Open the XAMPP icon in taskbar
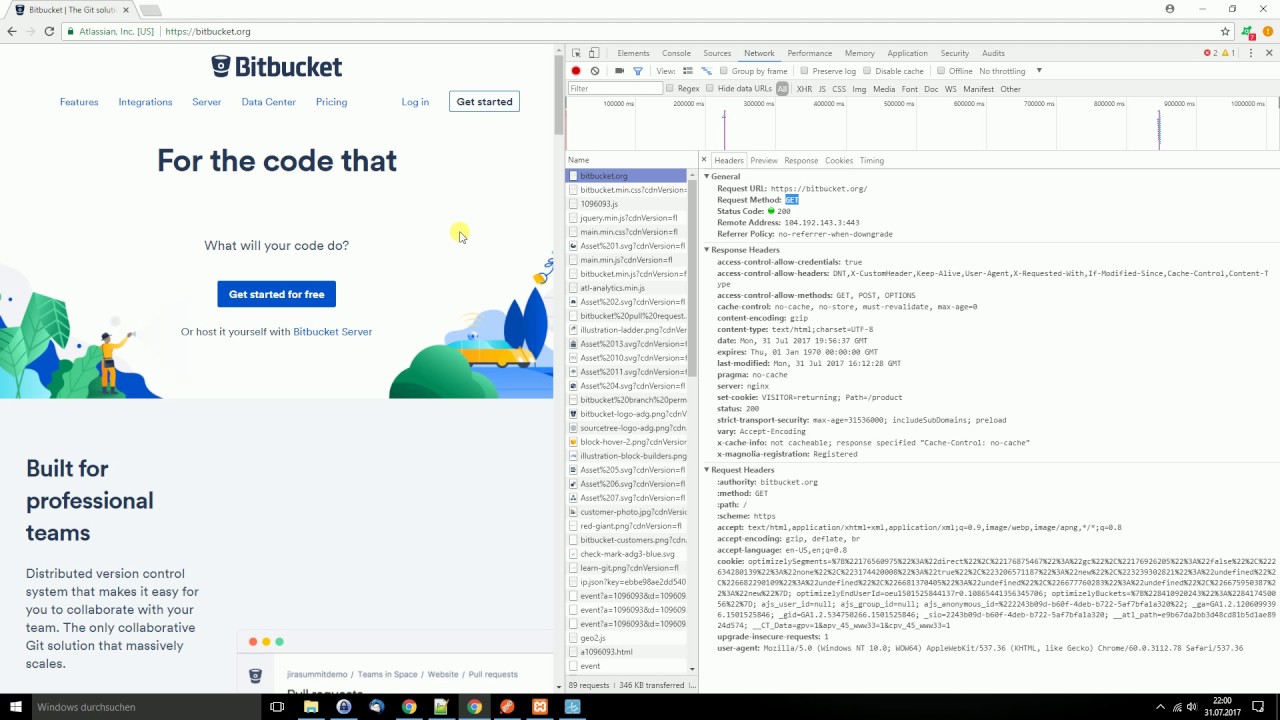 click(540, 707)
